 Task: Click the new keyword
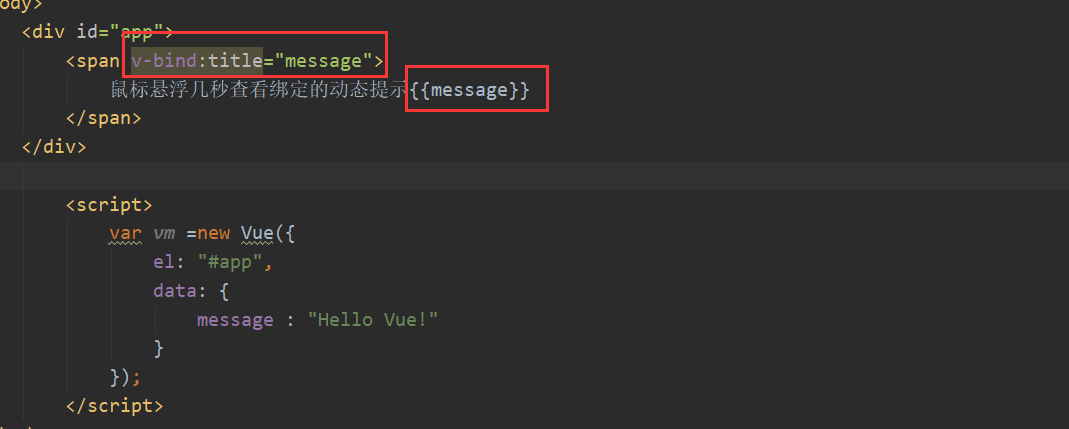tap(214, 233)
